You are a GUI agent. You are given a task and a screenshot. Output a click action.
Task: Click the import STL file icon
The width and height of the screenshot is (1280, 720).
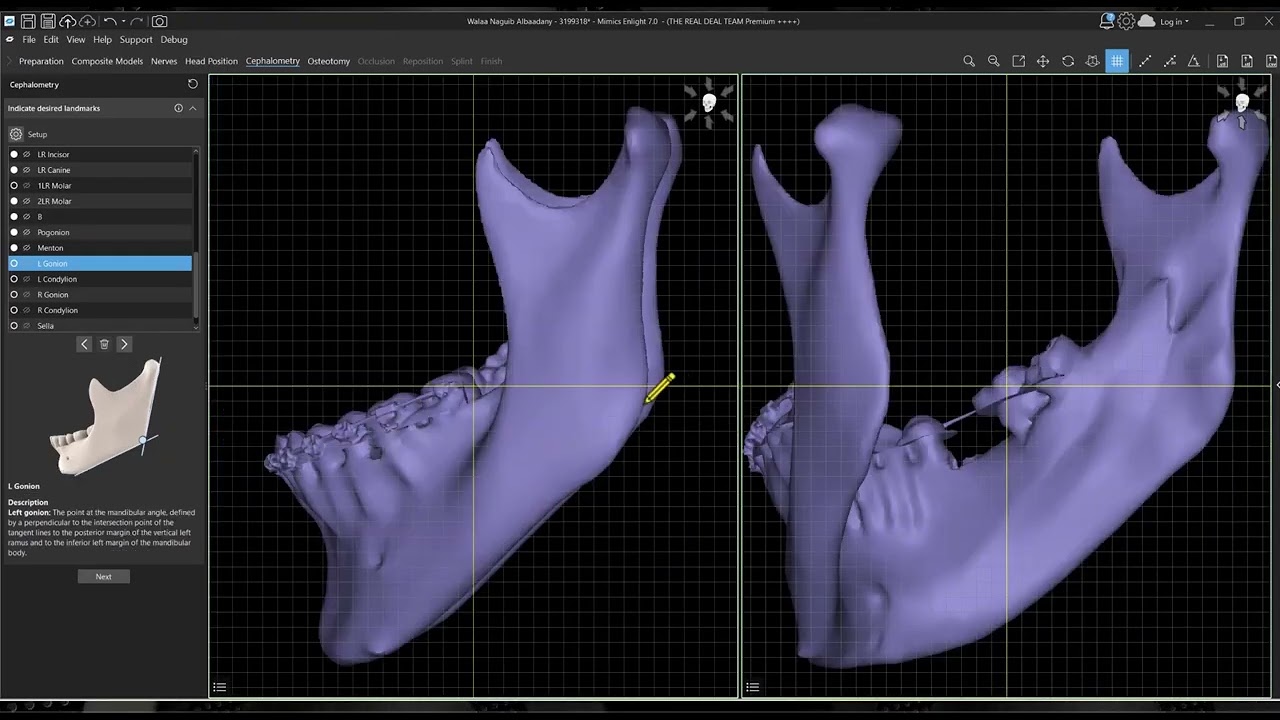click(x=1222, y=61)
